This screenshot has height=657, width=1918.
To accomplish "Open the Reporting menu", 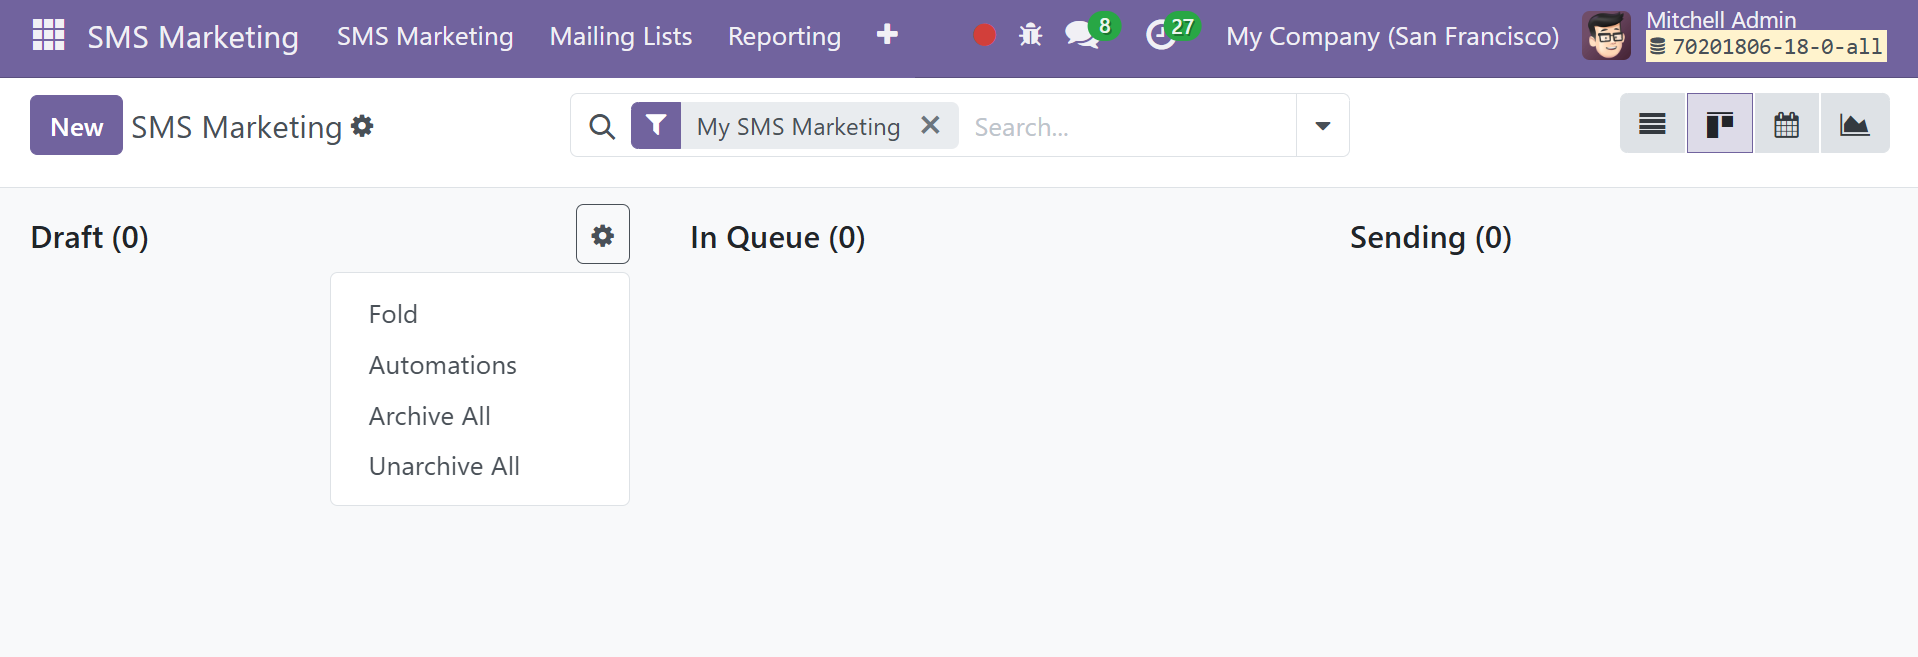I will tap(784, 37).
